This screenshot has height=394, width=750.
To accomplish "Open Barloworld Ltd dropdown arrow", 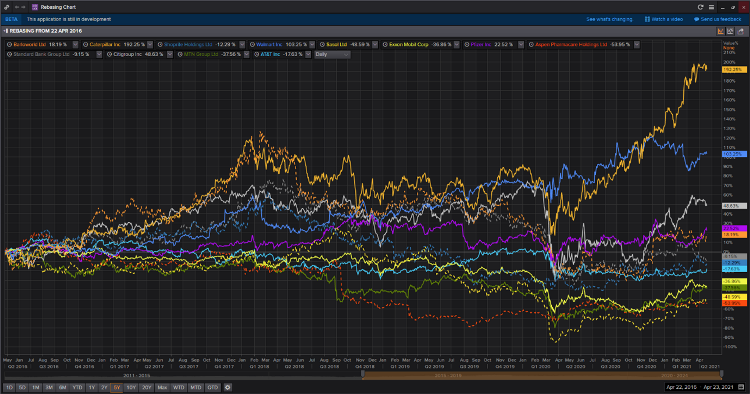I will pyautogui.click(x=75, y=44).
